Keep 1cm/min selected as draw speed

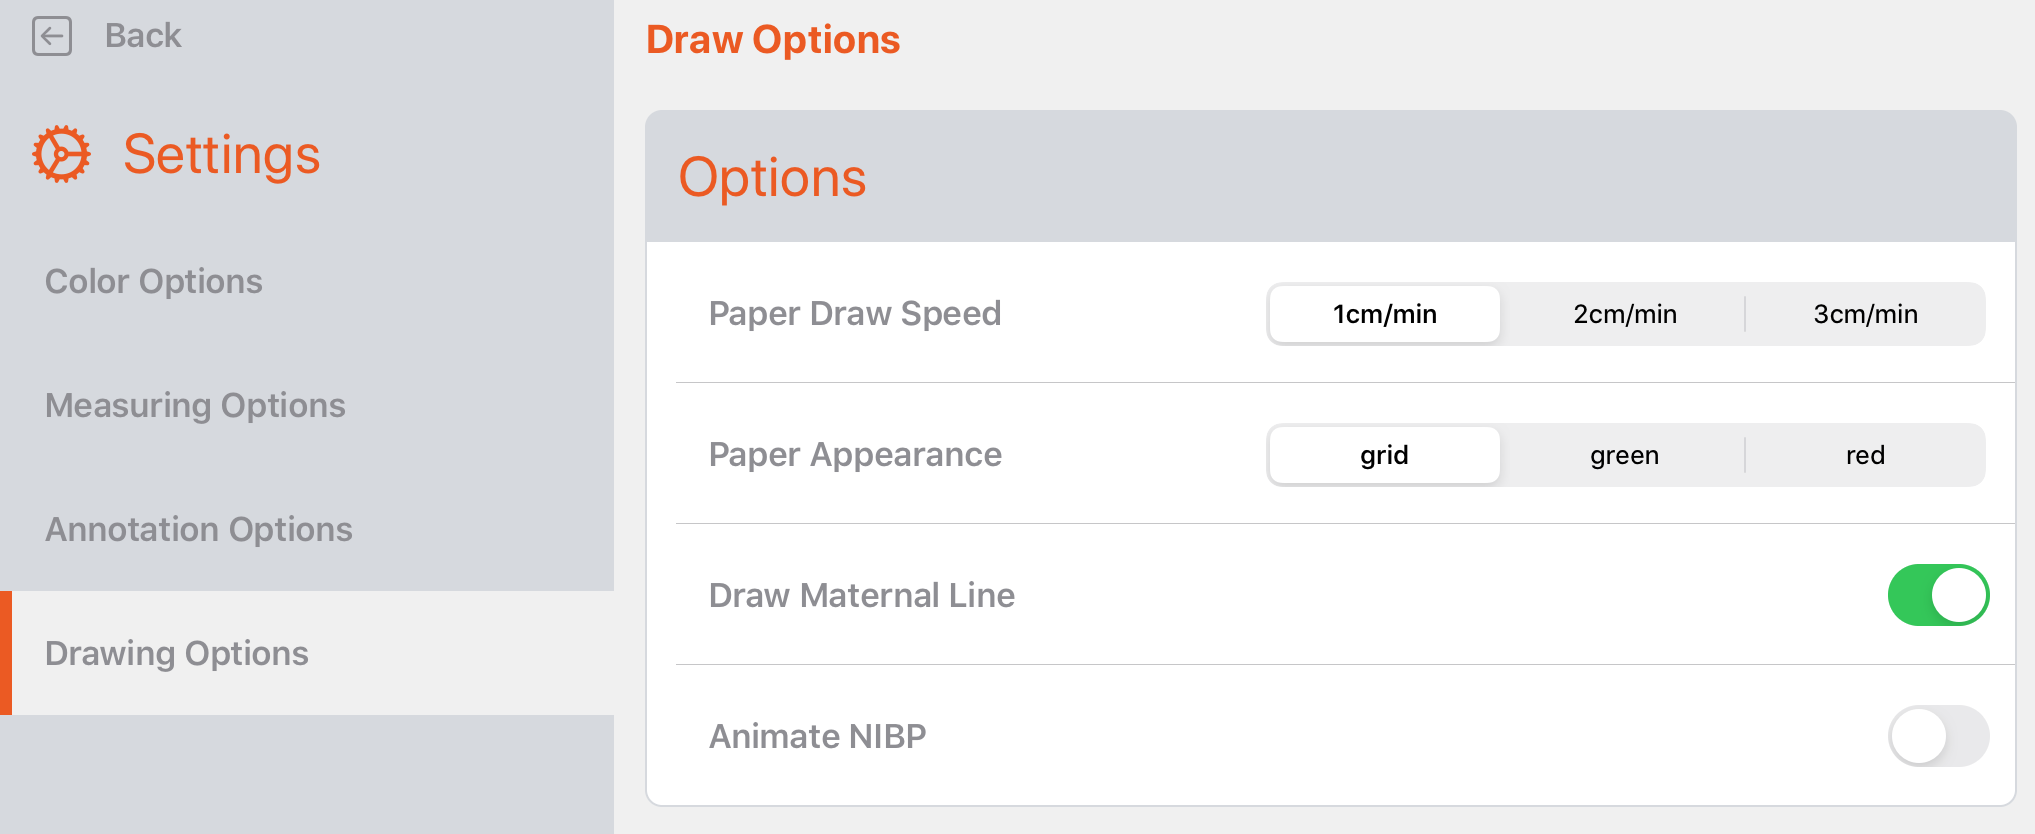1384,313
